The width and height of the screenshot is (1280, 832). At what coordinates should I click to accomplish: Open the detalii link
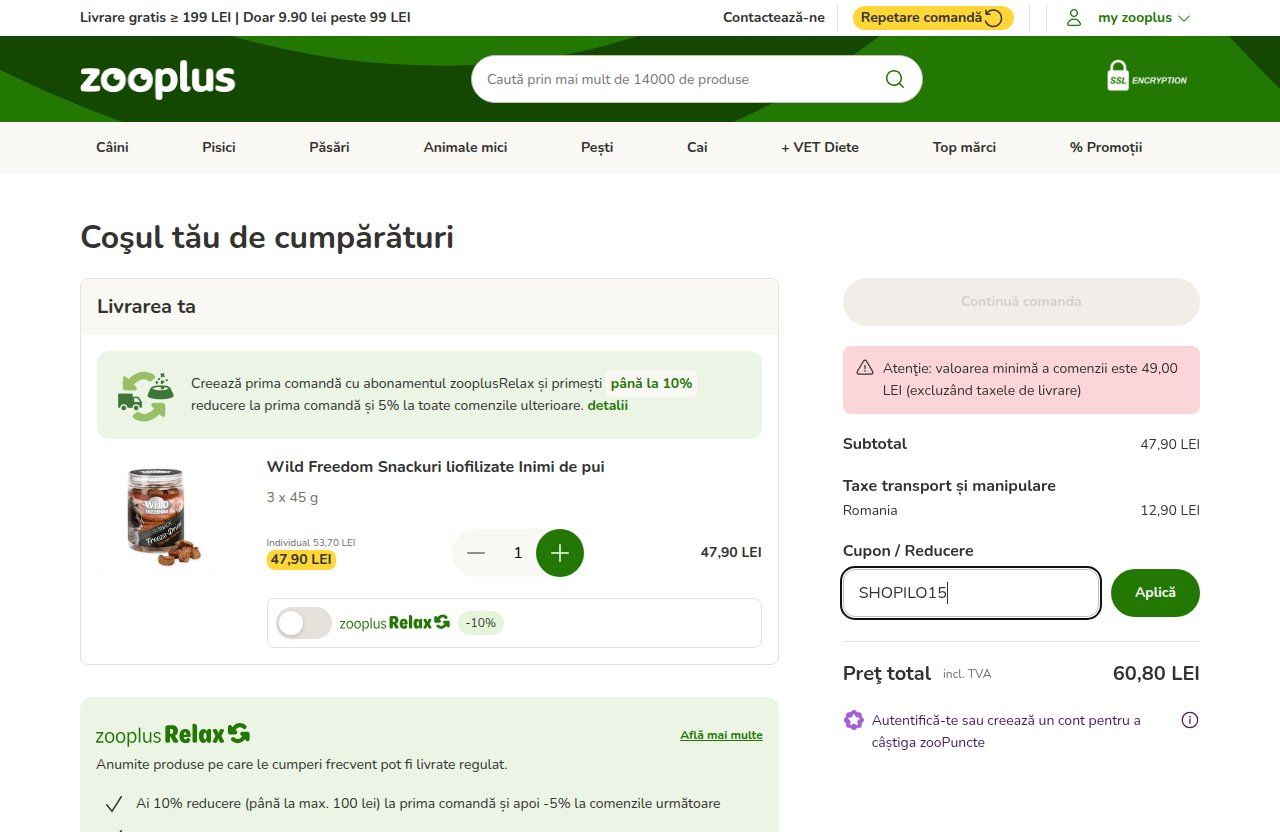tap(608, 405)
